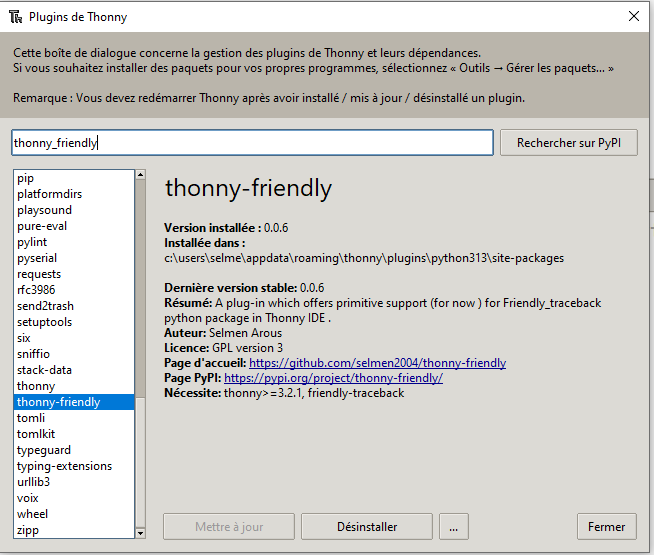Viewport: 654px width, 555px height.
Task: Click the grayed Mettre à jour button
Action: (229, 527)
